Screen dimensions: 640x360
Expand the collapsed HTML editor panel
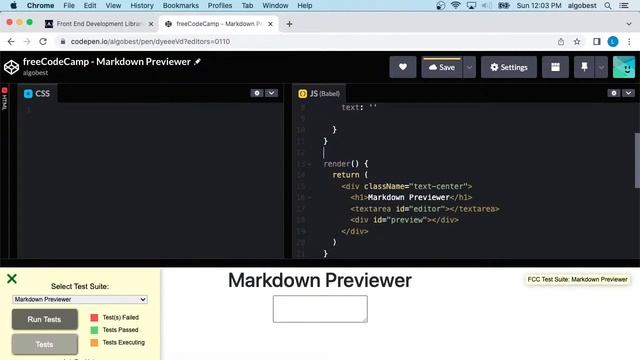(x=4, y=99)
